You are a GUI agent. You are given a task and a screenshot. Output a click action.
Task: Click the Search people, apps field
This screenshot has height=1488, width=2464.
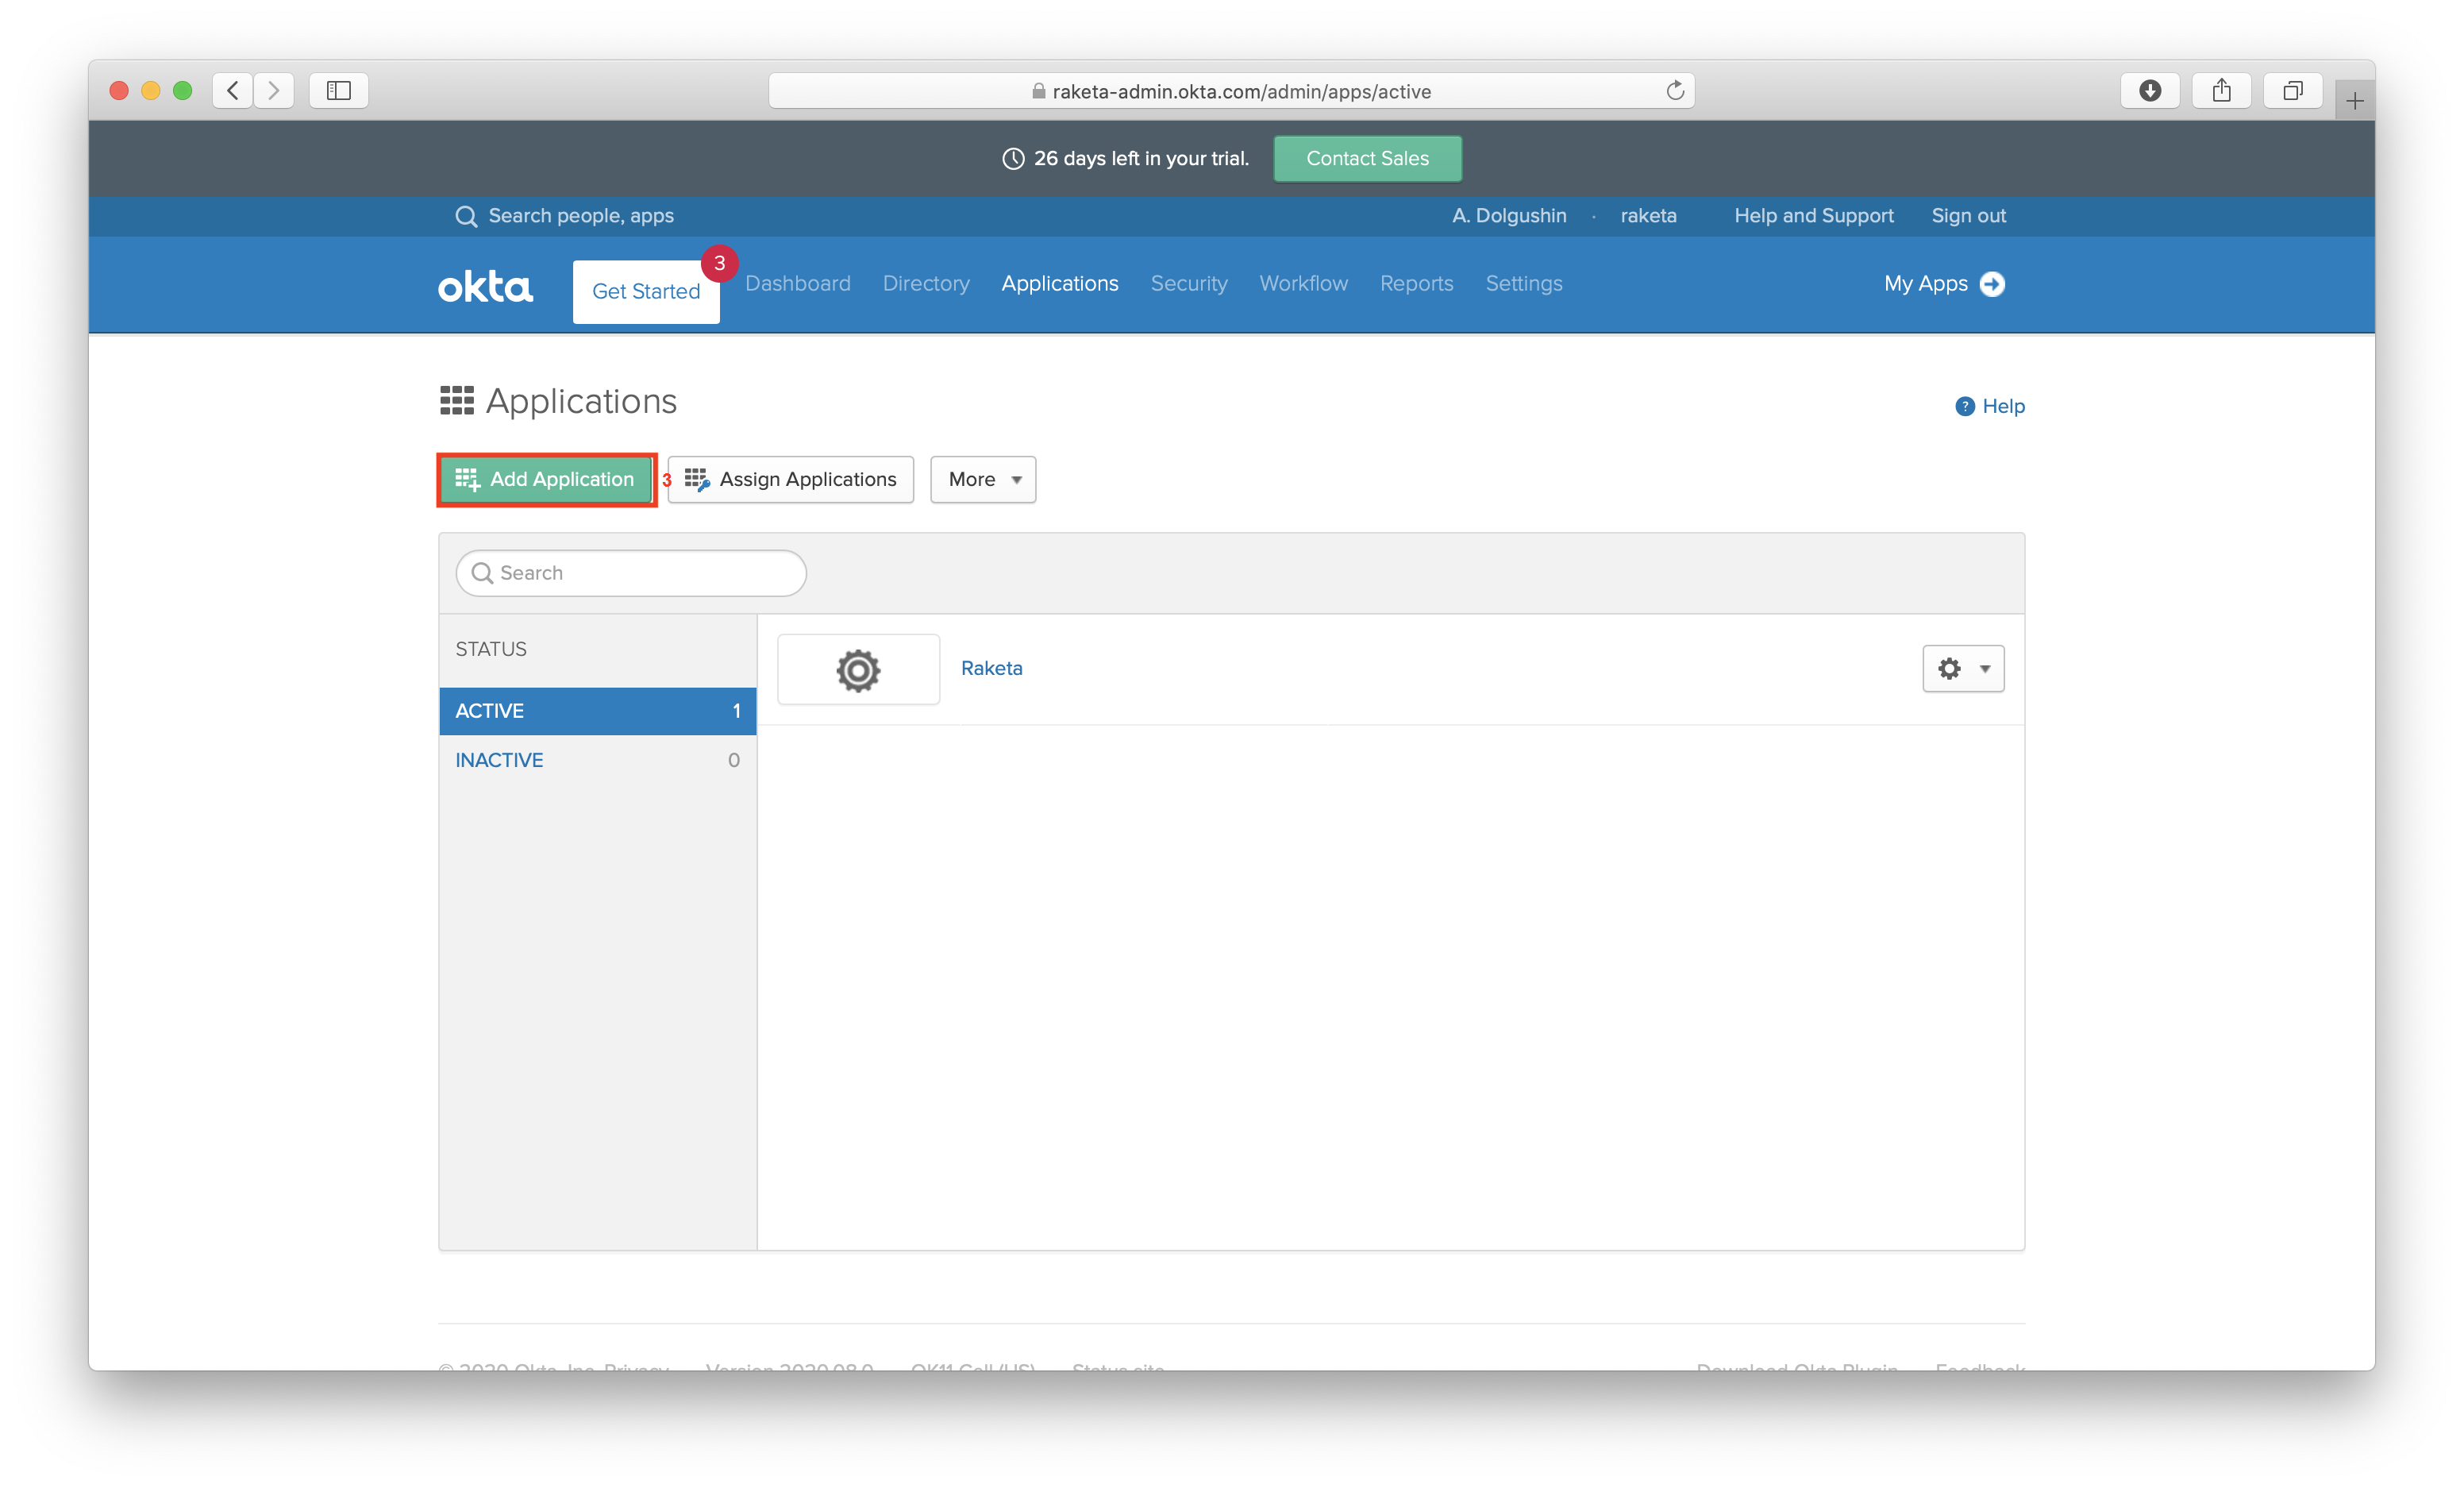coord(581,216)
